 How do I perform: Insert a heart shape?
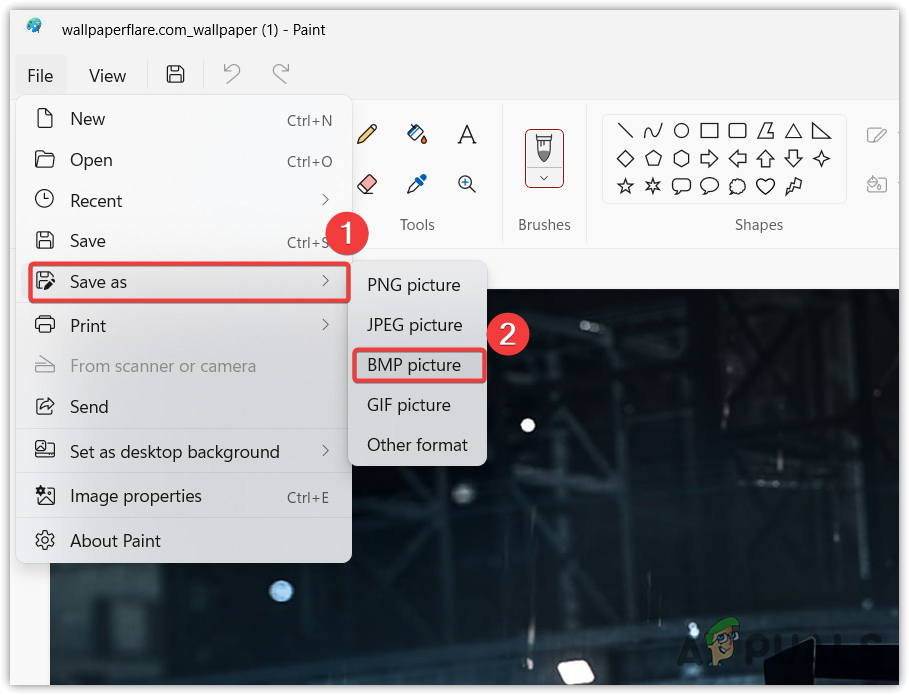765,186
